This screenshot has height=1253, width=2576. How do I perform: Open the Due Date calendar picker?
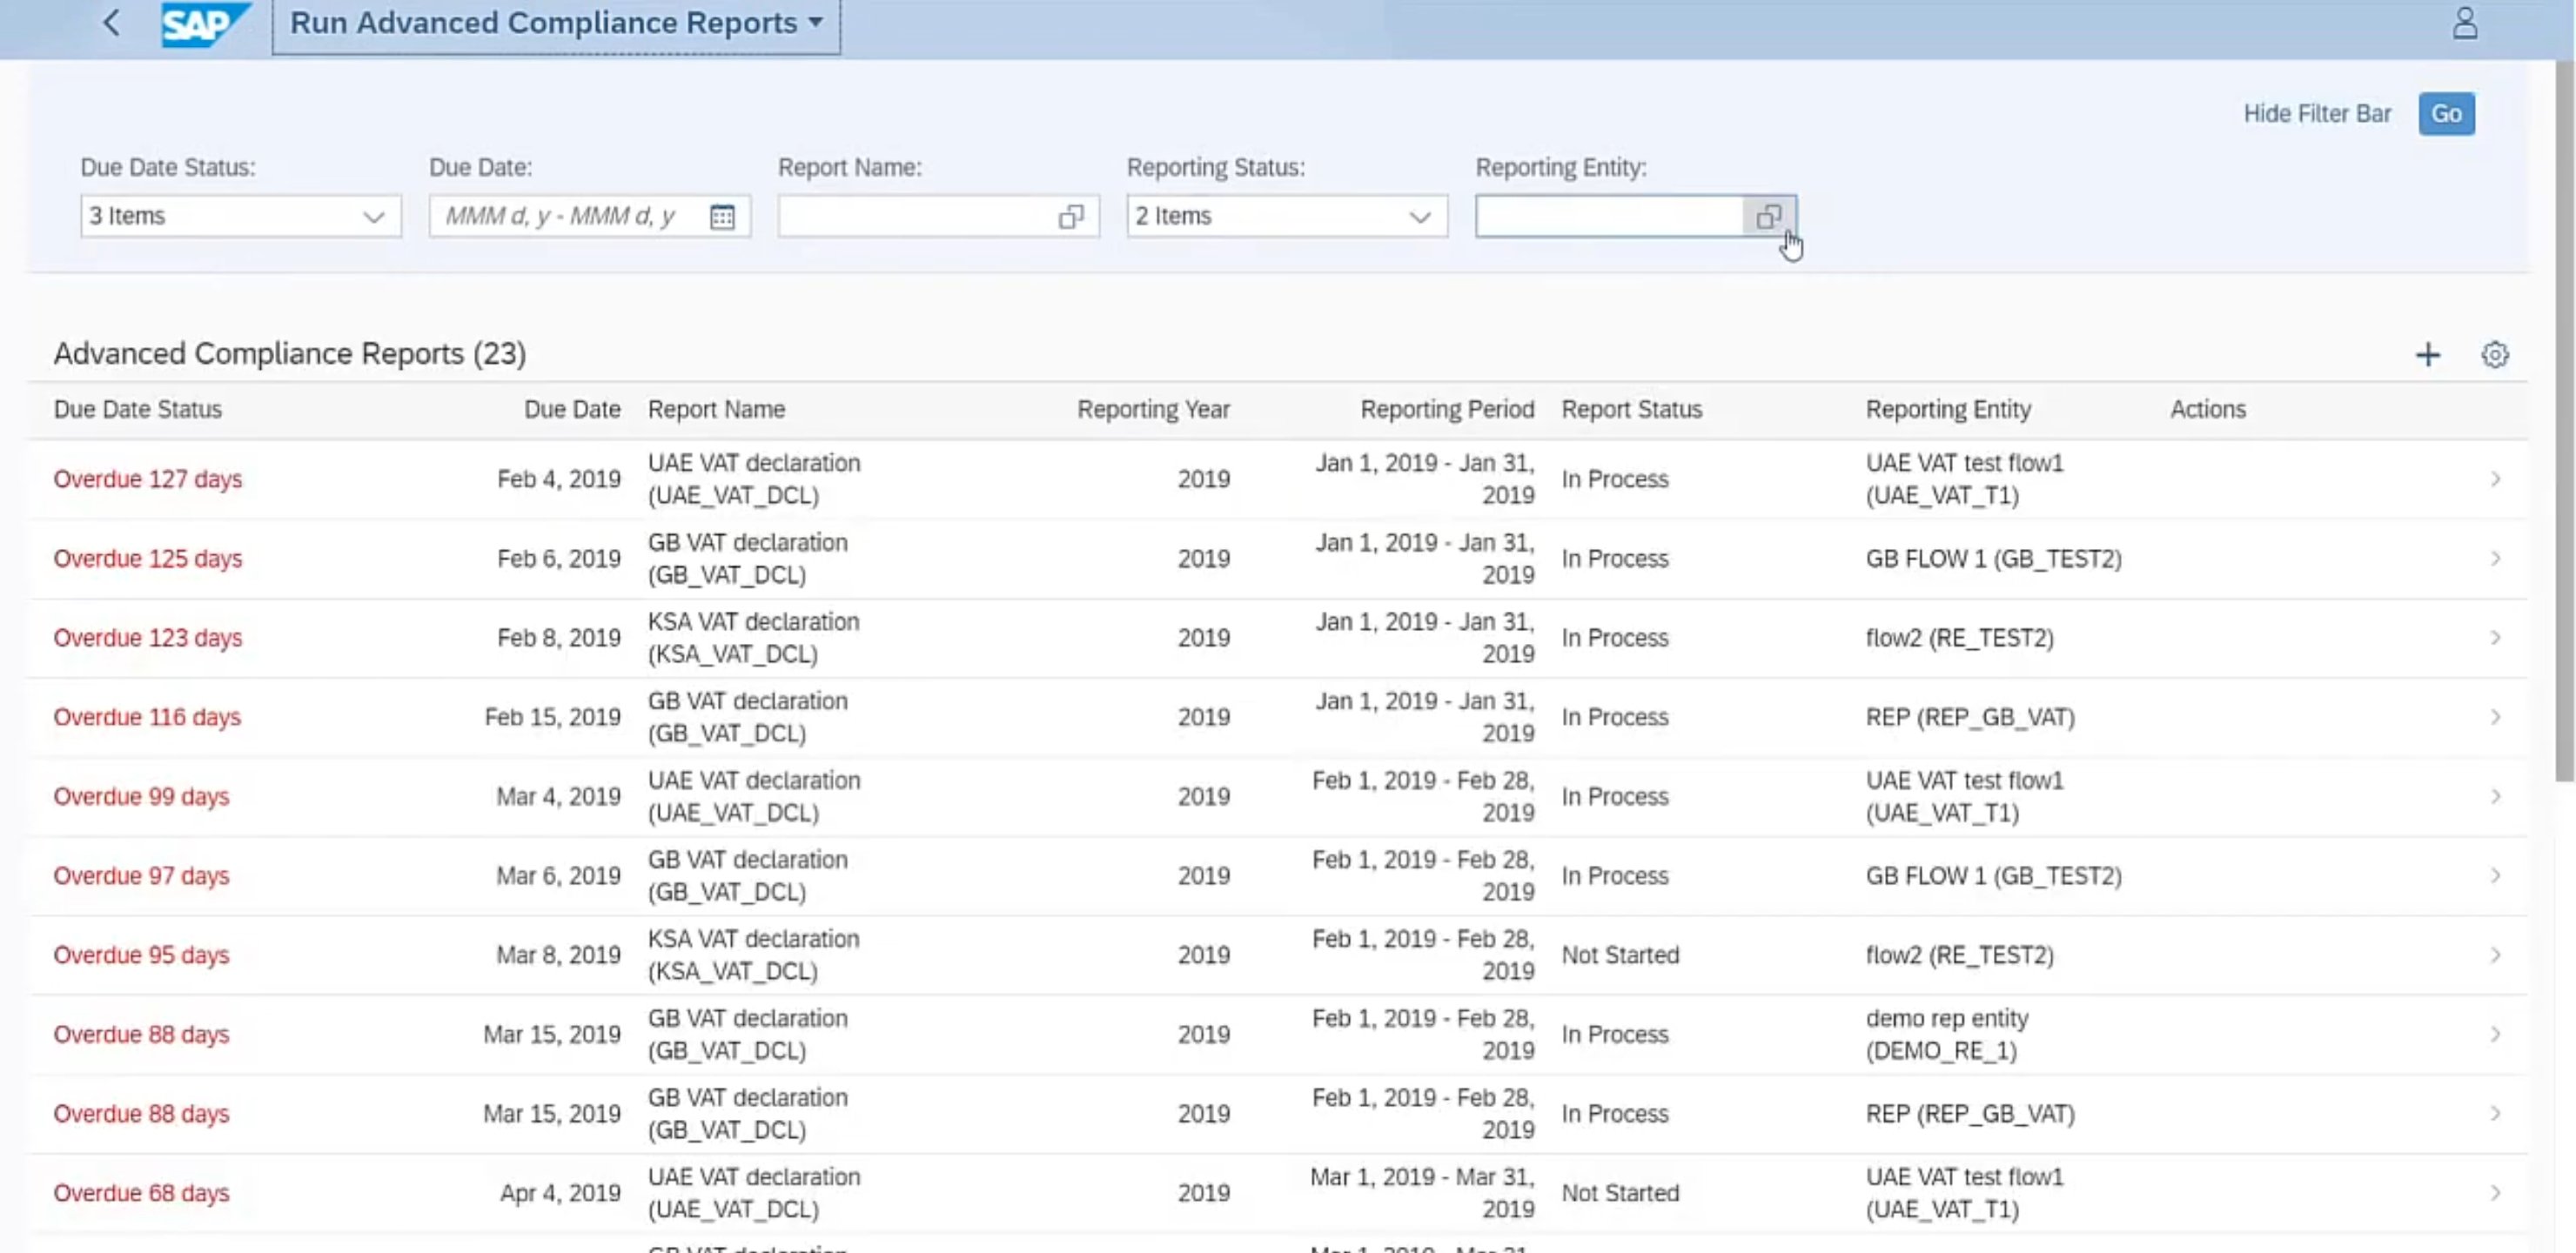[x=722, y=217]
